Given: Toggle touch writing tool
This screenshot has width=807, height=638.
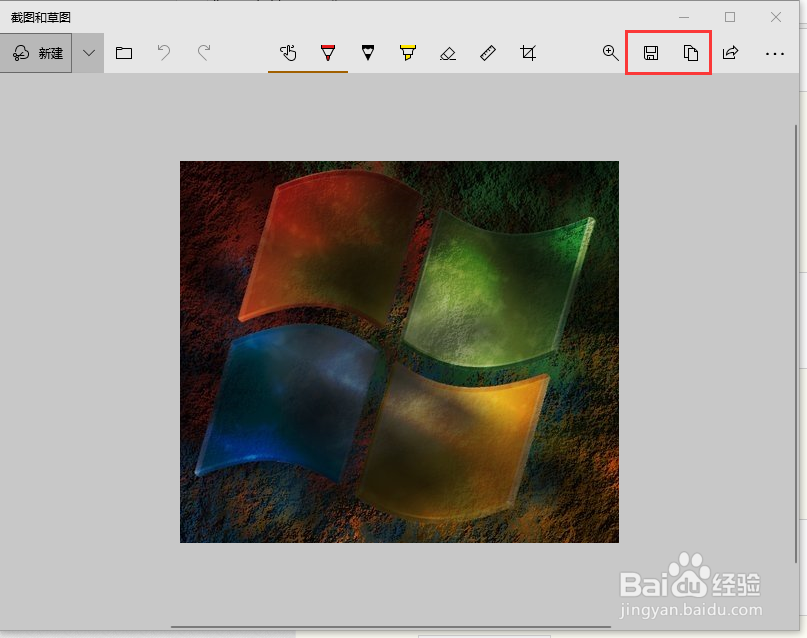Looking at the screenshot, I should click(x=288, y=53).
